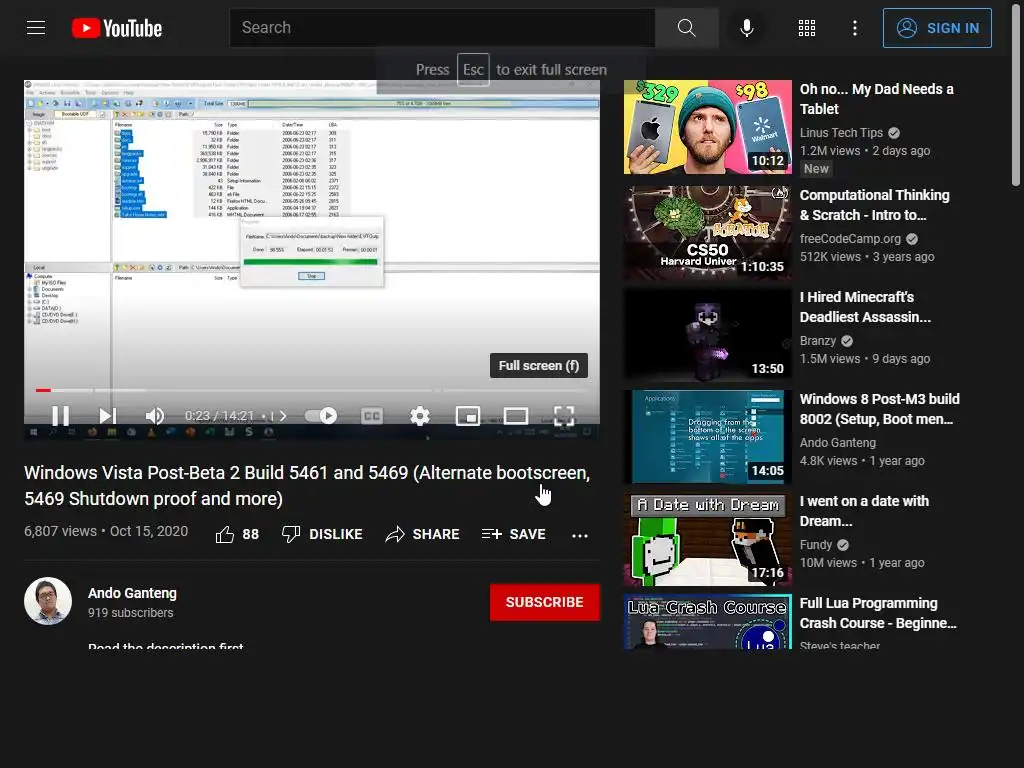Screen dimensions: 1024x768
Task: Toggle full screen mode
Action: coord(564,416)
